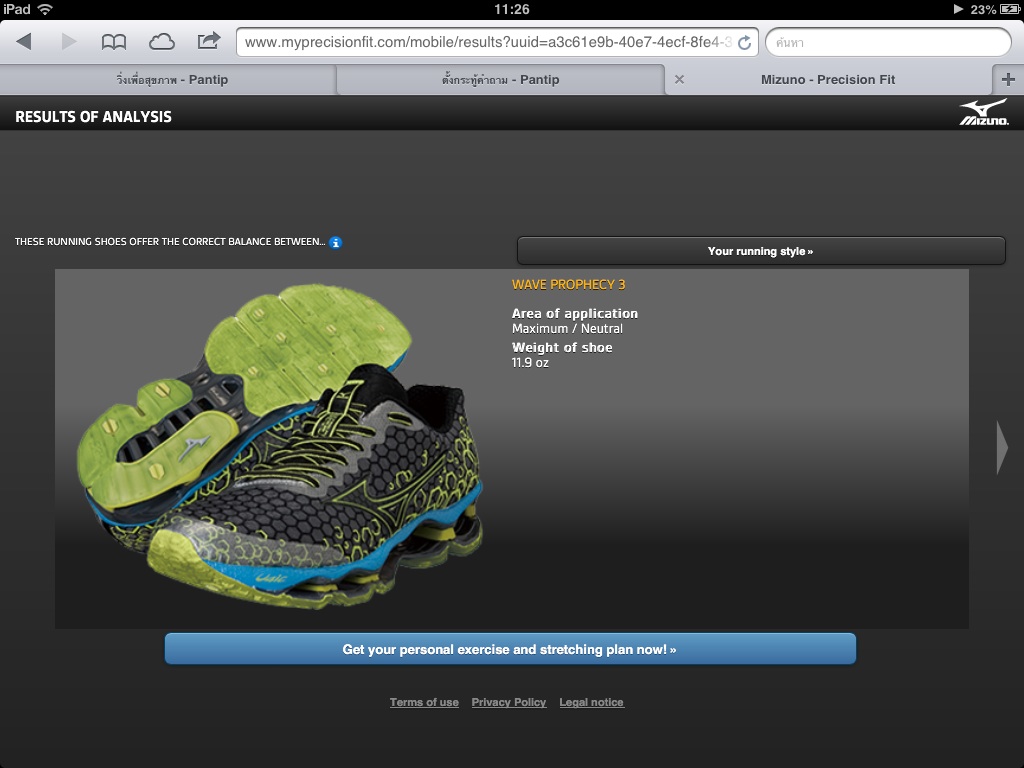Click the Wave Prophecy 3 shoe image
1024x768 pixels.
(x=280, y=446)
